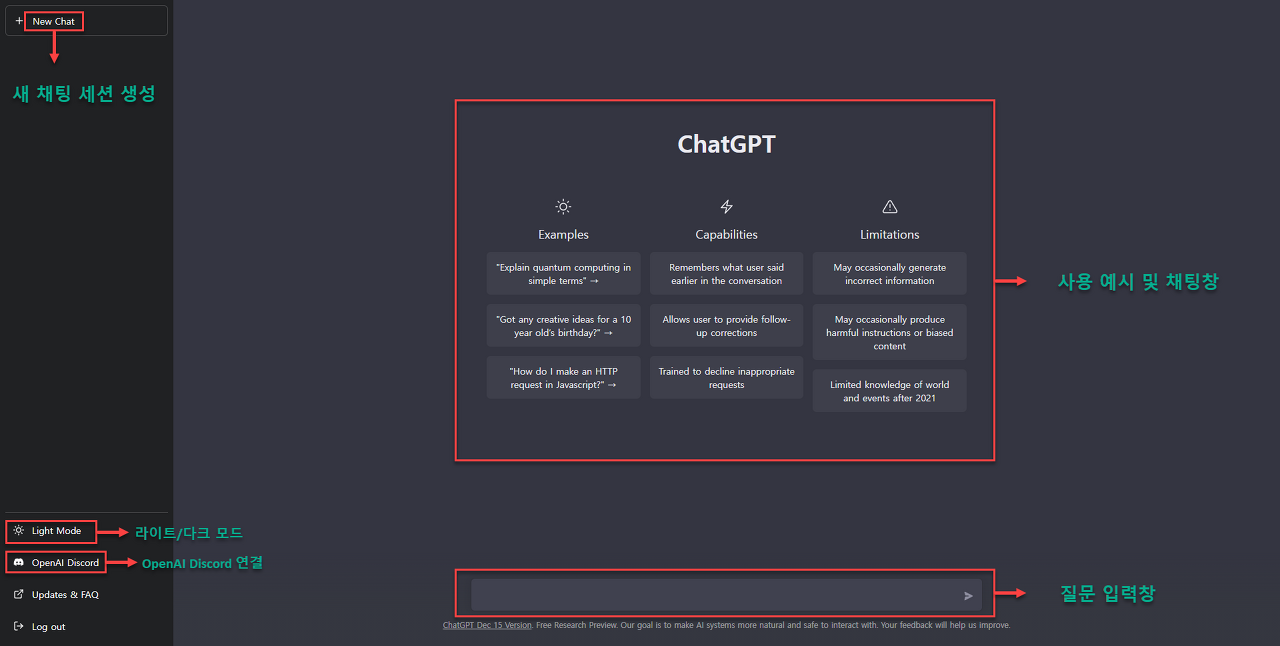Click the warning triangle icon above Limitations

coord(890,207)
